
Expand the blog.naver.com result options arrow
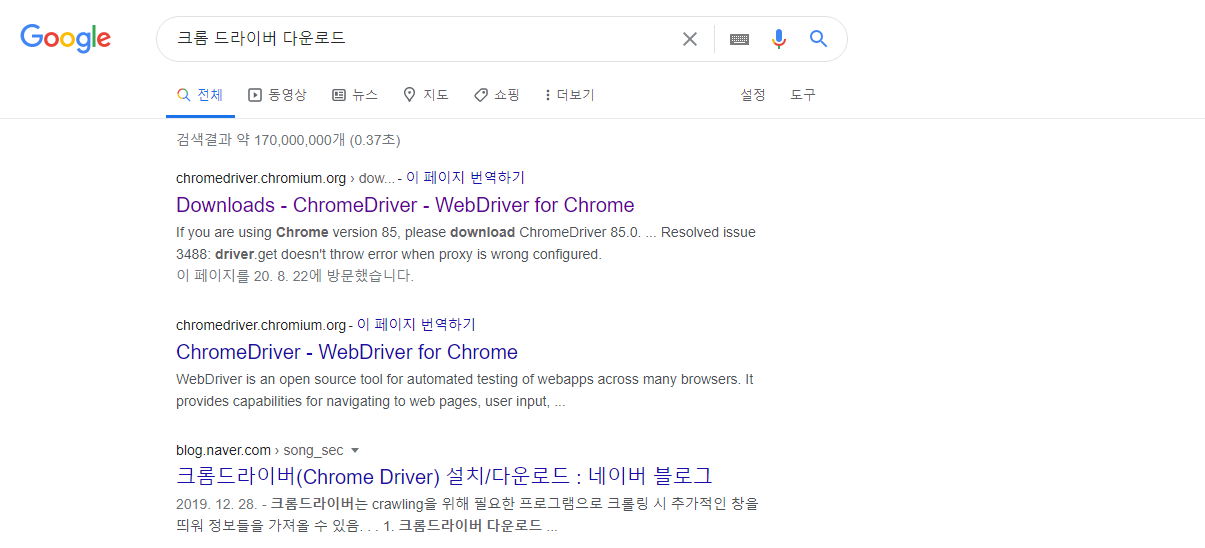pos(355,450)
